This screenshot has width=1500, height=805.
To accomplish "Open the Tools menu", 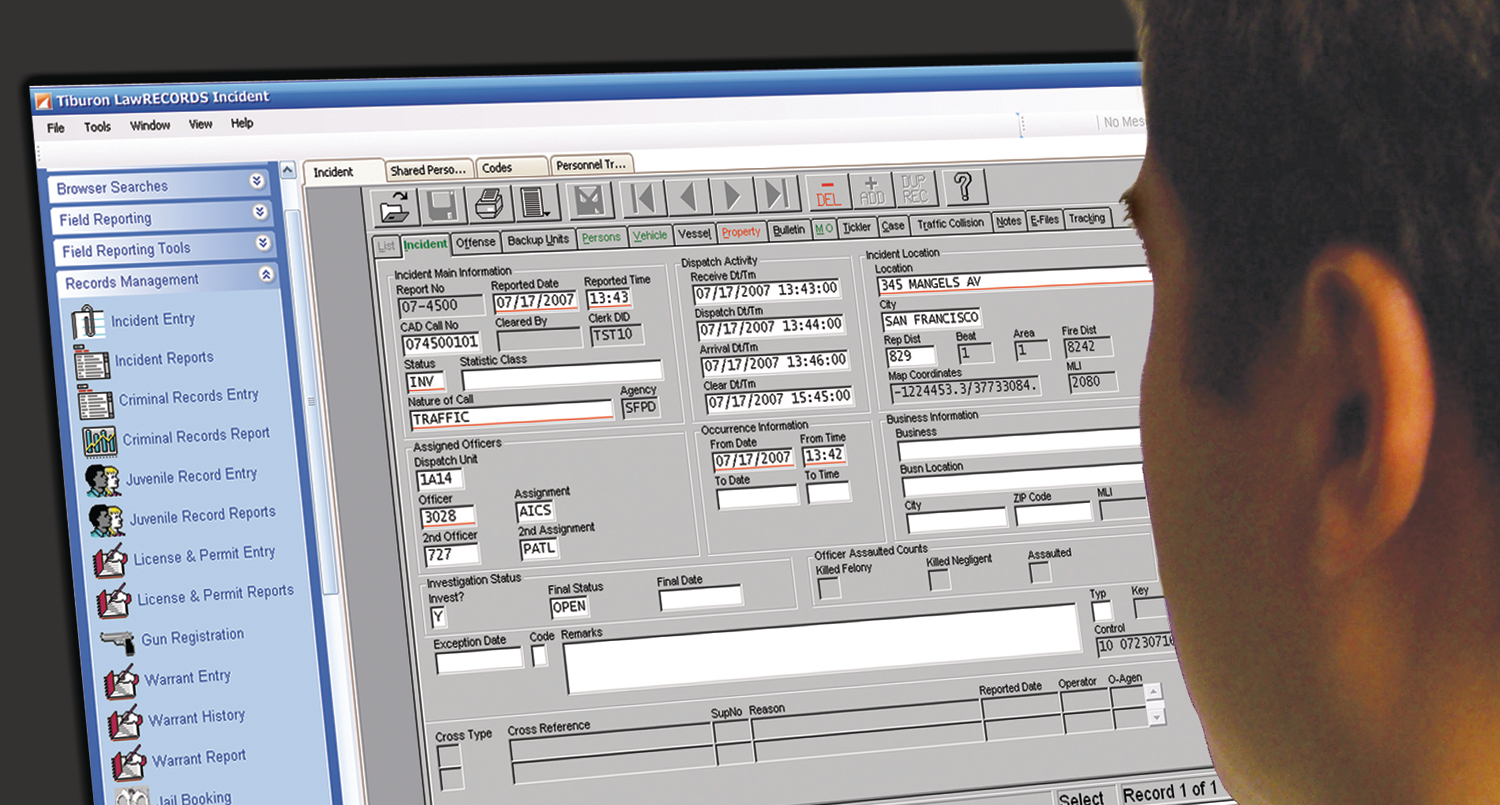I will pos(97,127).
